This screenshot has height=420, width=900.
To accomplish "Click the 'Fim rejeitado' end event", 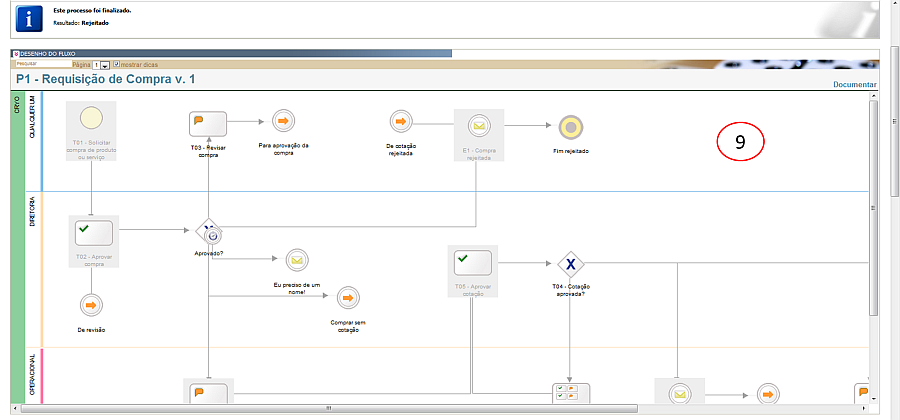I will coord(571,127).
